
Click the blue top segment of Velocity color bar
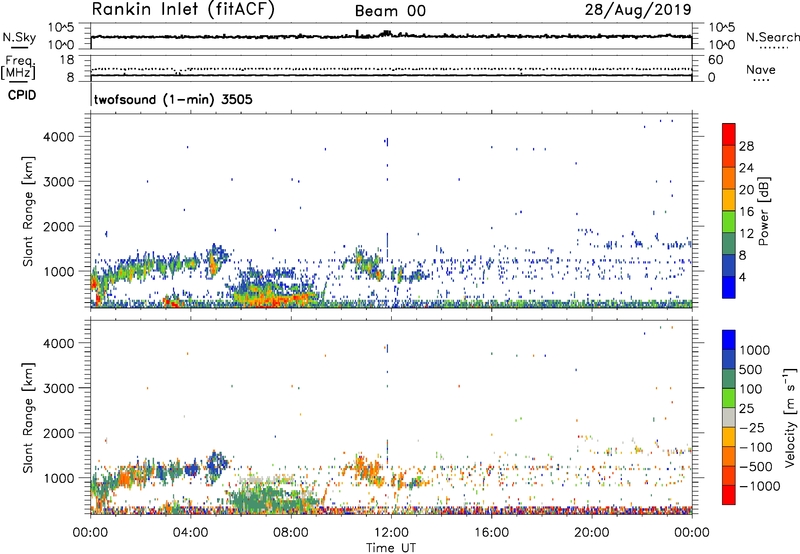[729, 340]
